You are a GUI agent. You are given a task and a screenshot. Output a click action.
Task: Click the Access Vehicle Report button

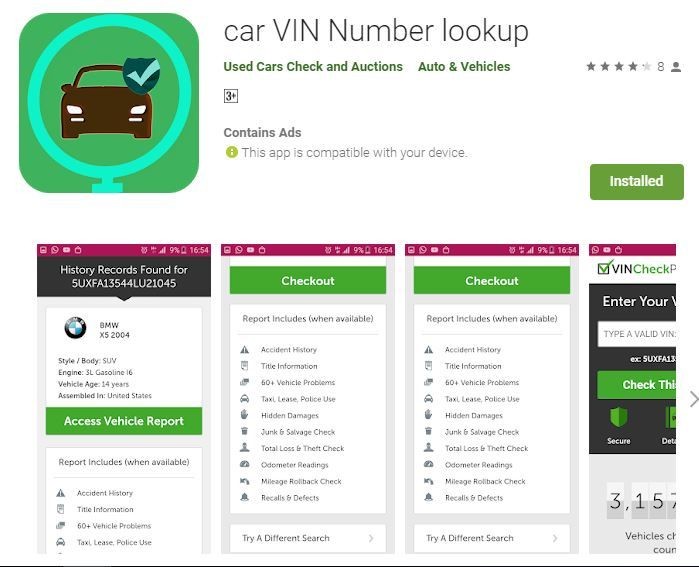124,421
